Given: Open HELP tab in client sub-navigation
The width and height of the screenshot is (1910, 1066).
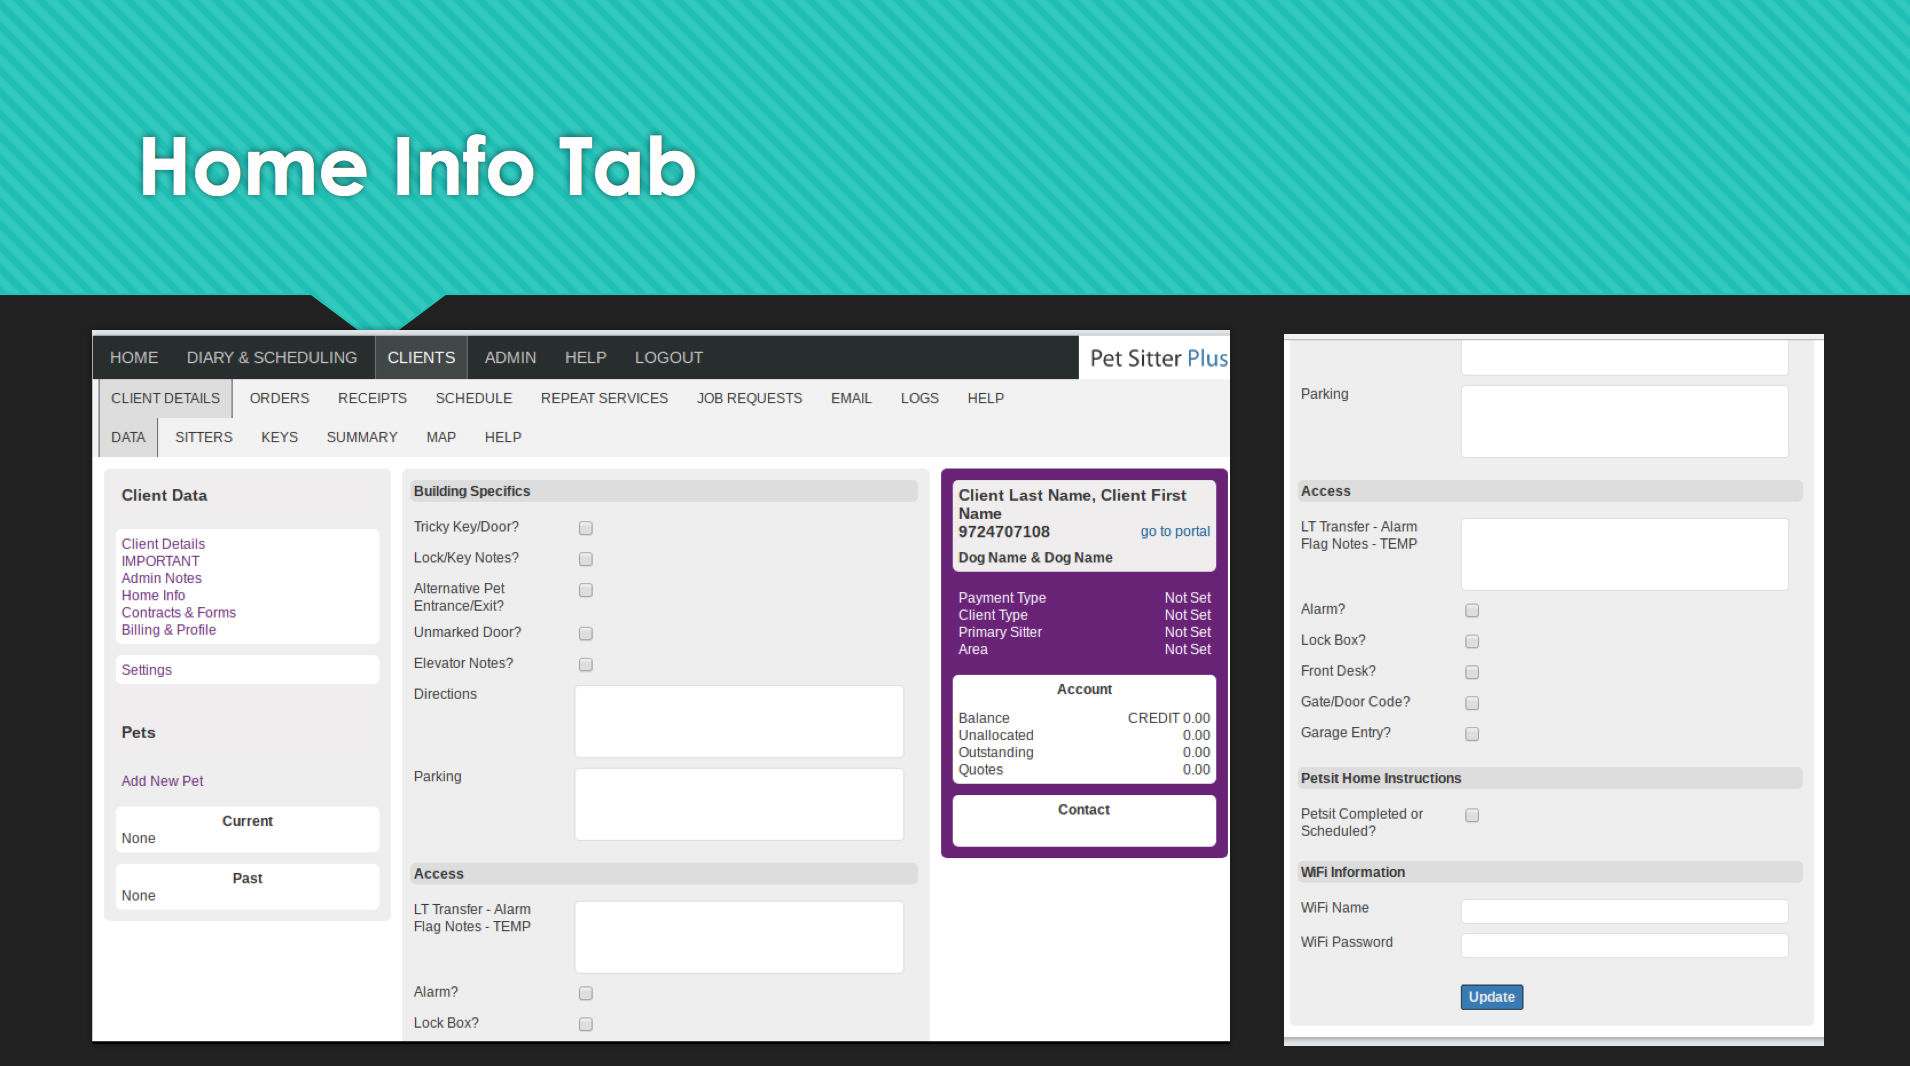Looking at the screenshot, I should click(985, 398).
